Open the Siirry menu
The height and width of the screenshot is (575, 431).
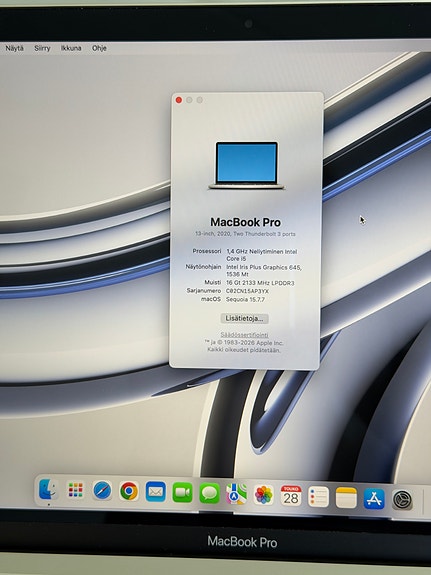[42, 48]
